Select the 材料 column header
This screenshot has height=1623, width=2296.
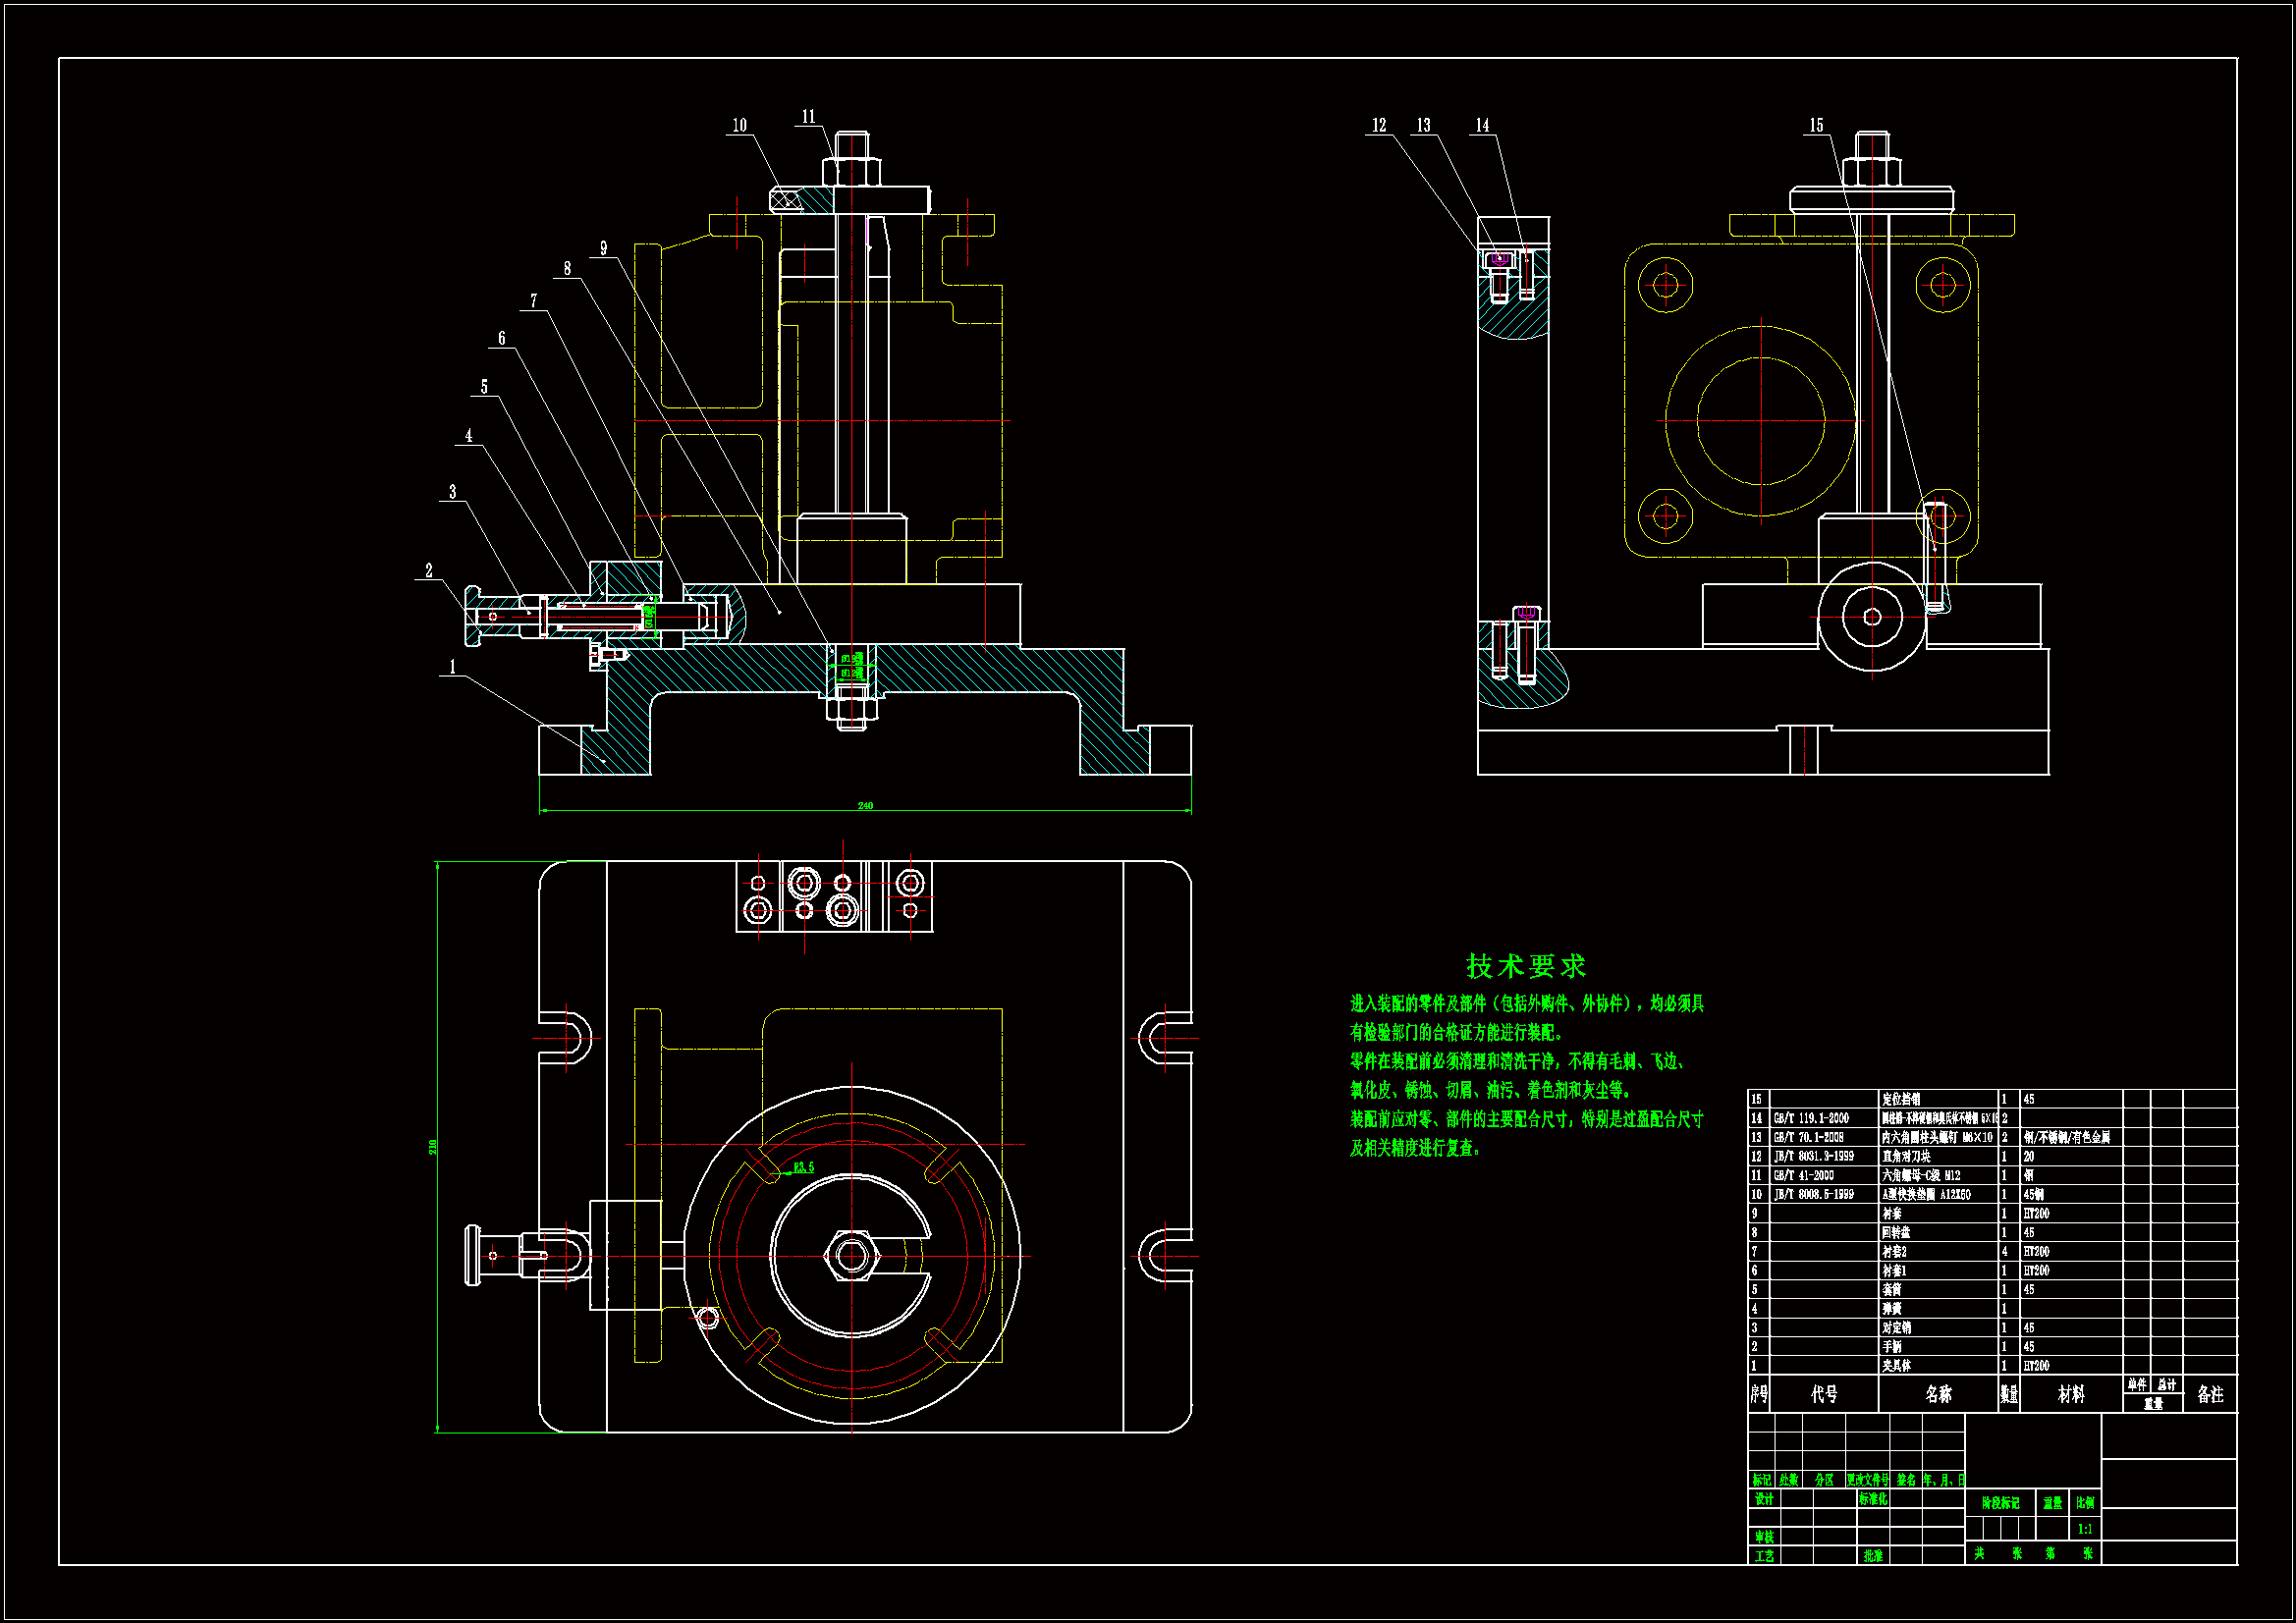pyautogui.click(x=2071, y=1394)
